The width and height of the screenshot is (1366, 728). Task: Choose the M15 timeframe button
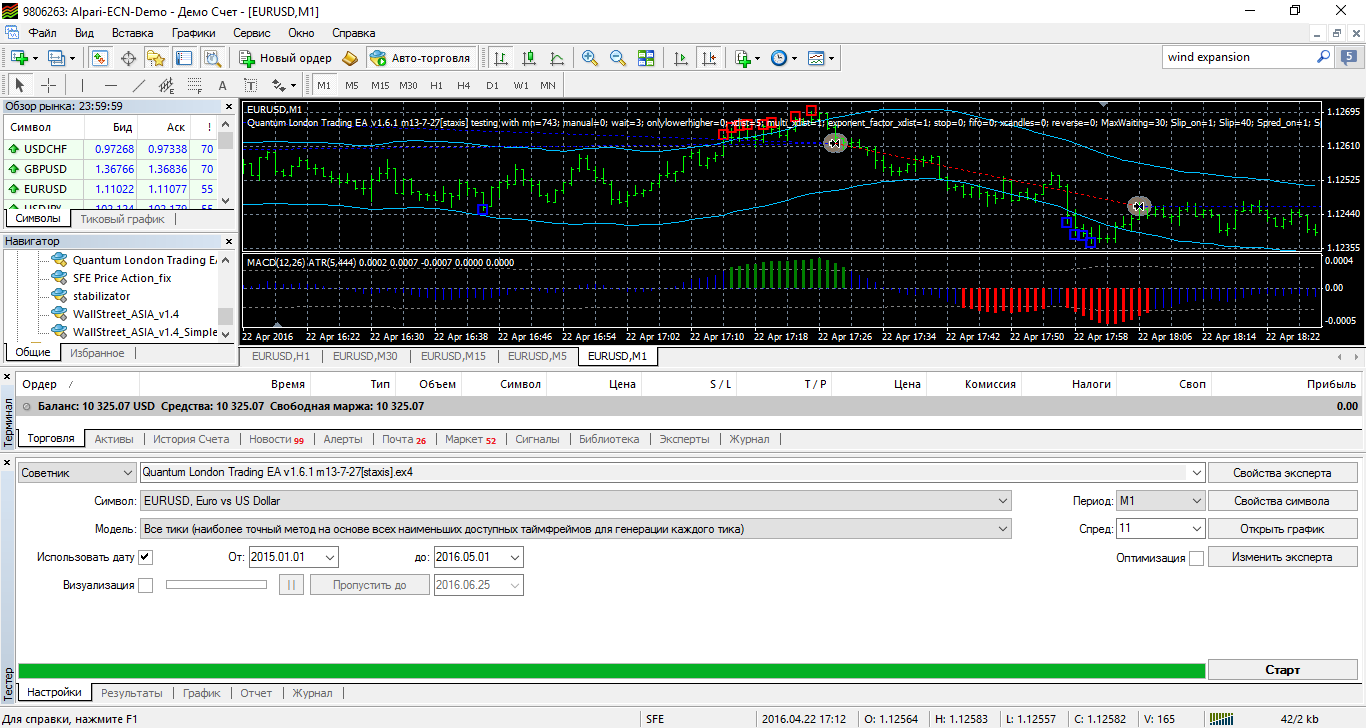(380, 85)
